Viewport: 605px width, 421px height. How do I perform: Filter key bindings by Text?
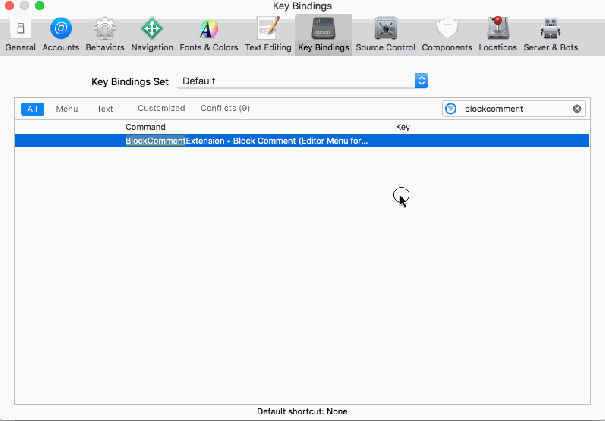click(x=105, y=108)
